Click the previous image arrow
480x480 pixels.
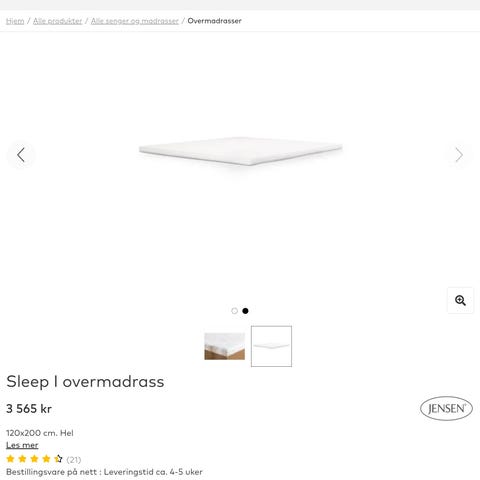[21, 155]
